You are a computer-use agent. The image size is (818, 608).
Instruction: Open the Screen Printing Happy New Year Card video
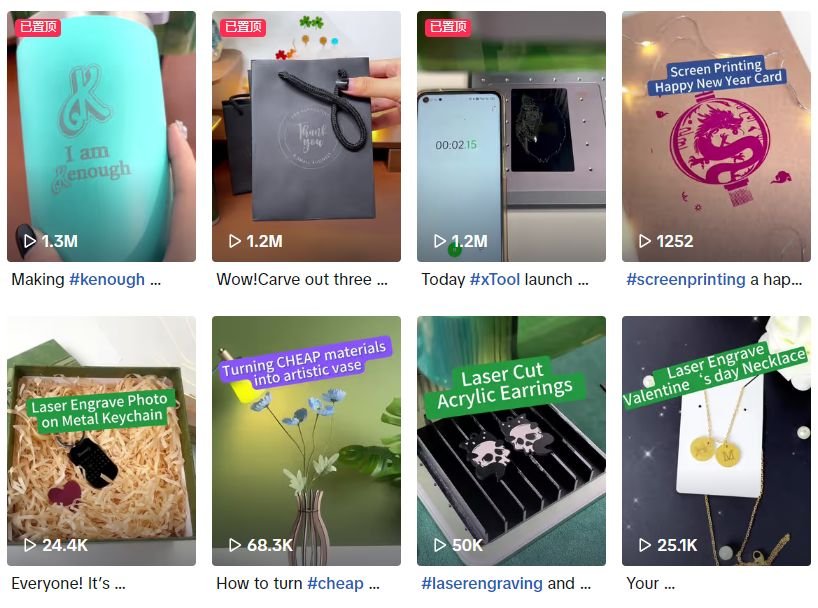pos(716,136)
